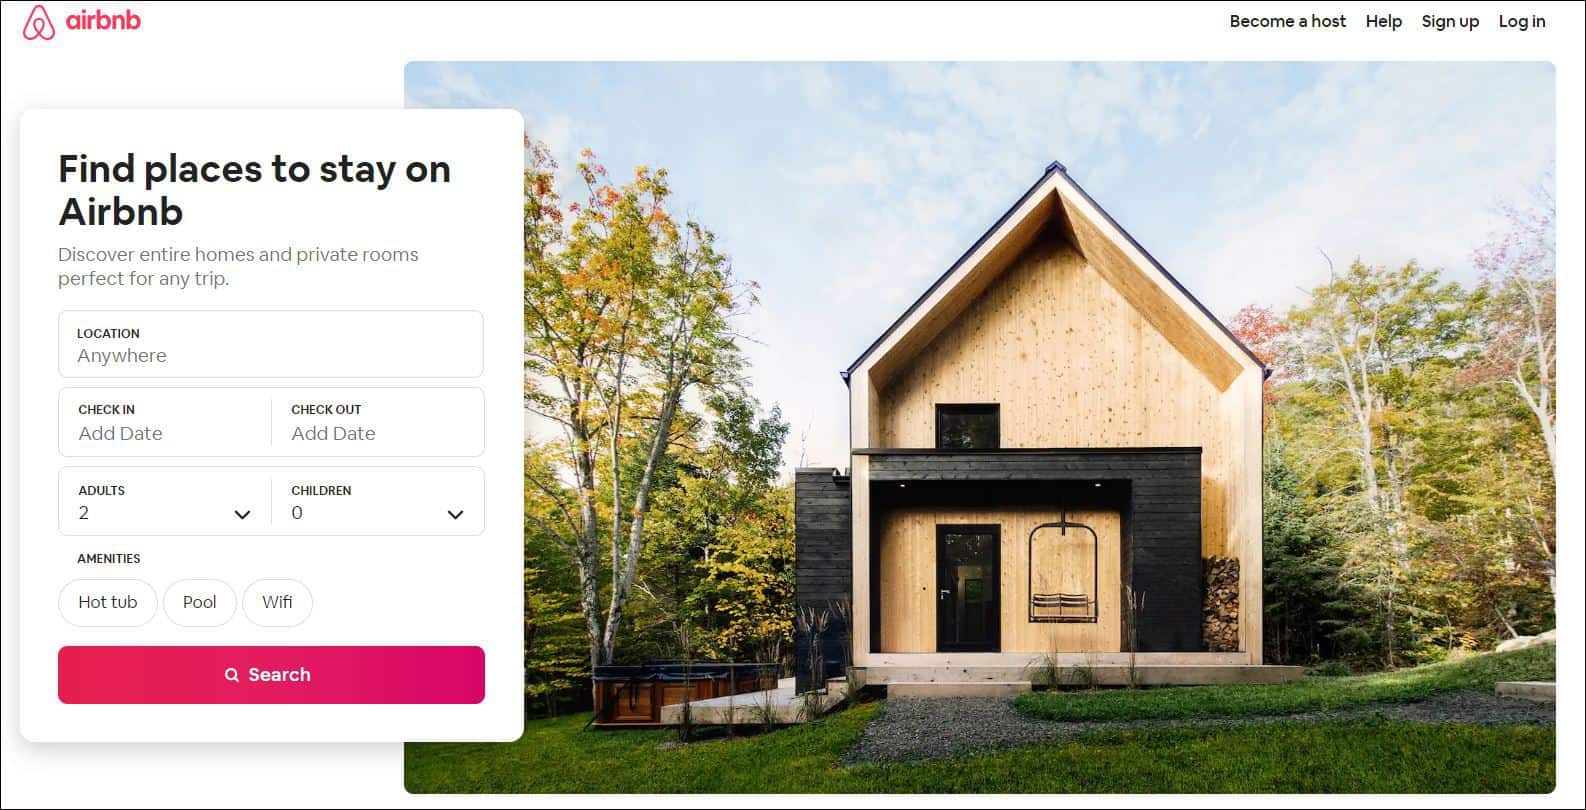
Task: Open the Help menu item
Action: [1383, 21]
